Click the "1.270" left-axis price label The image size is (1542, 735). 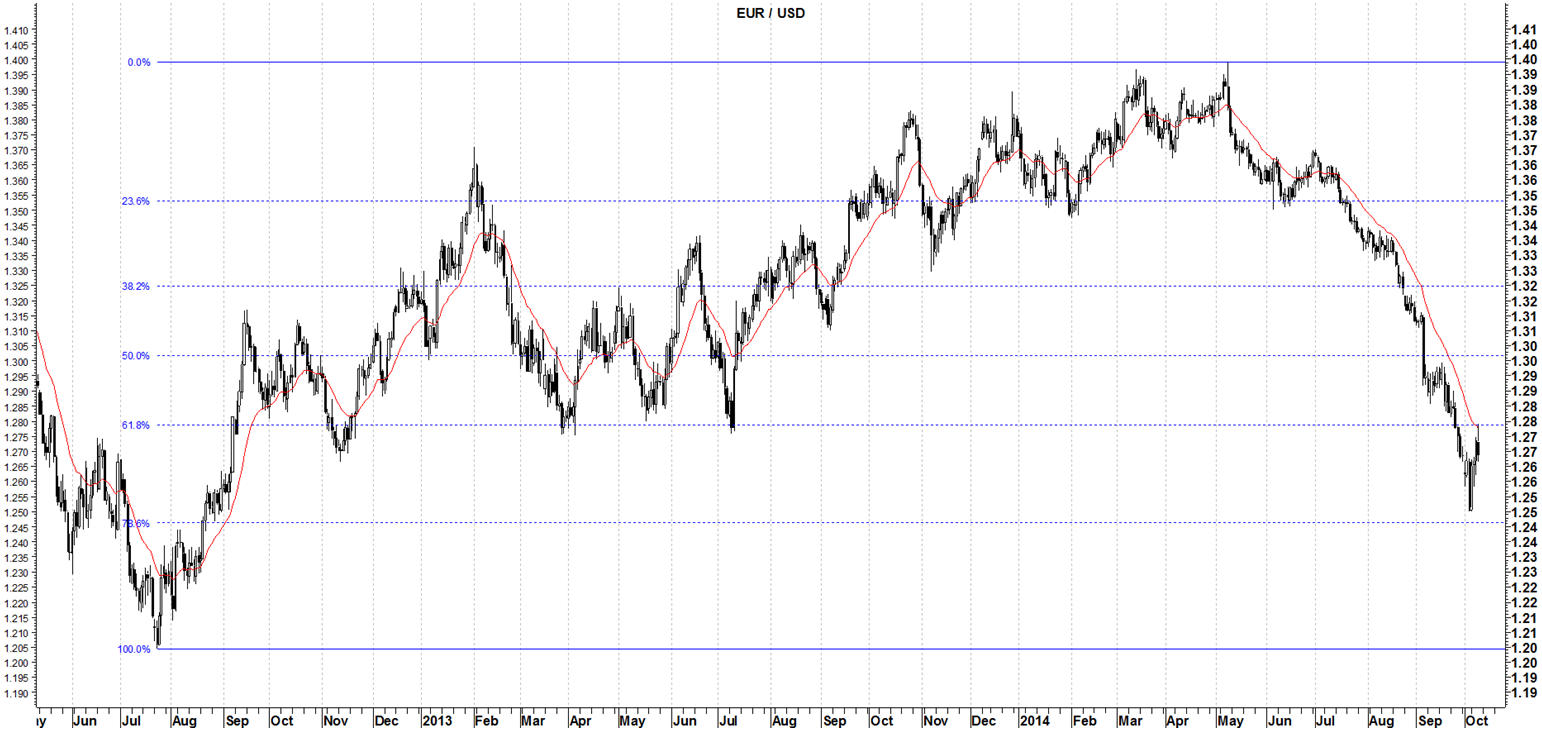click(16, 452)
